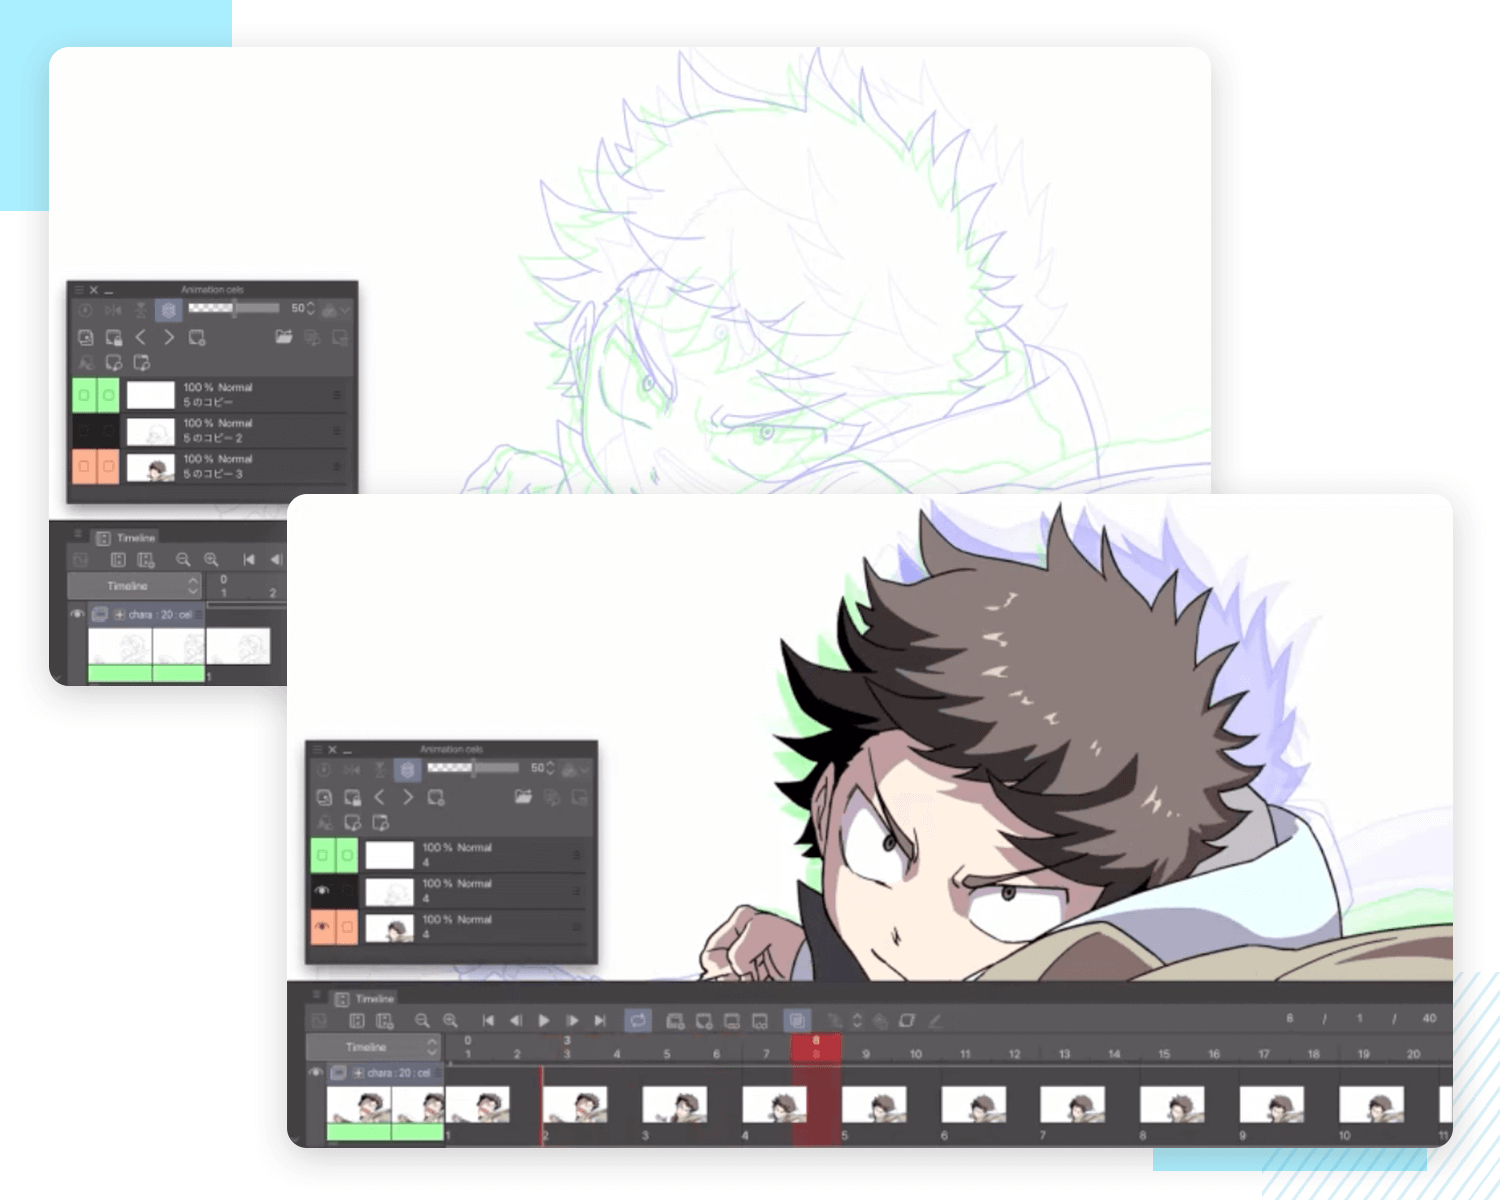1500x1200 pixels.
Task: Go to next cel in back Animation cels panel
Action: tap(169, 337)
